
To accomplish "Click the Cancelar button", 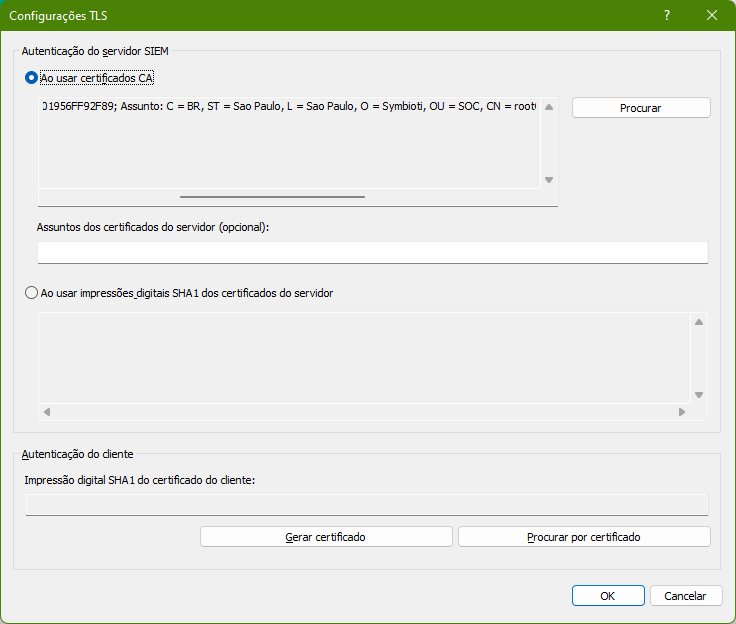I will point(685,595).
